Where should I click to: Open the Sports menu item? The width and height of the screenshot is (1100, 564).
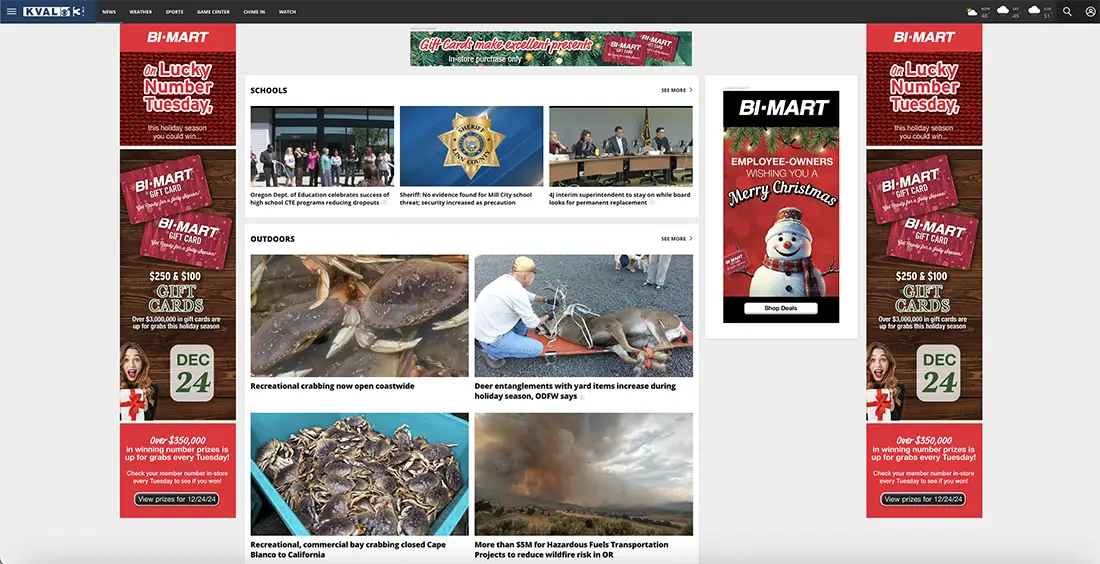point(174,12)
